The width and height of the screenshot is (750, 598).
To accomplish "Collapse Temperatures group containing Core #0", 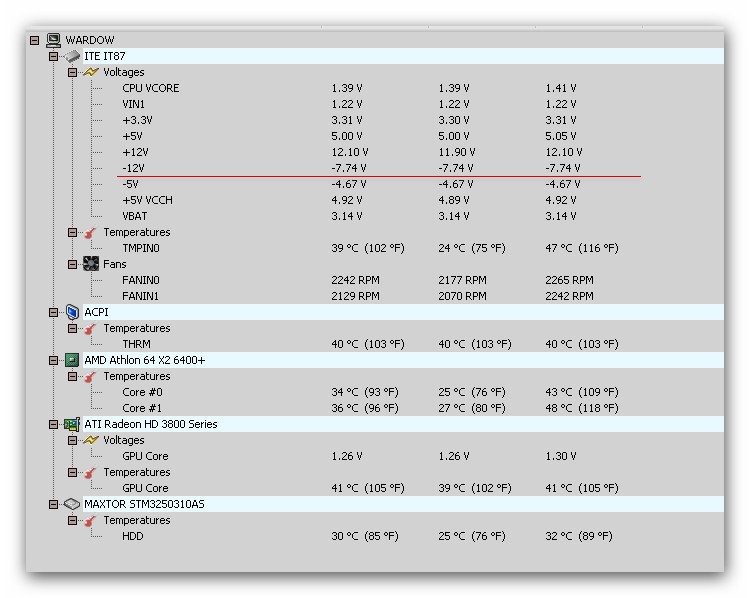I will (72, 377).
